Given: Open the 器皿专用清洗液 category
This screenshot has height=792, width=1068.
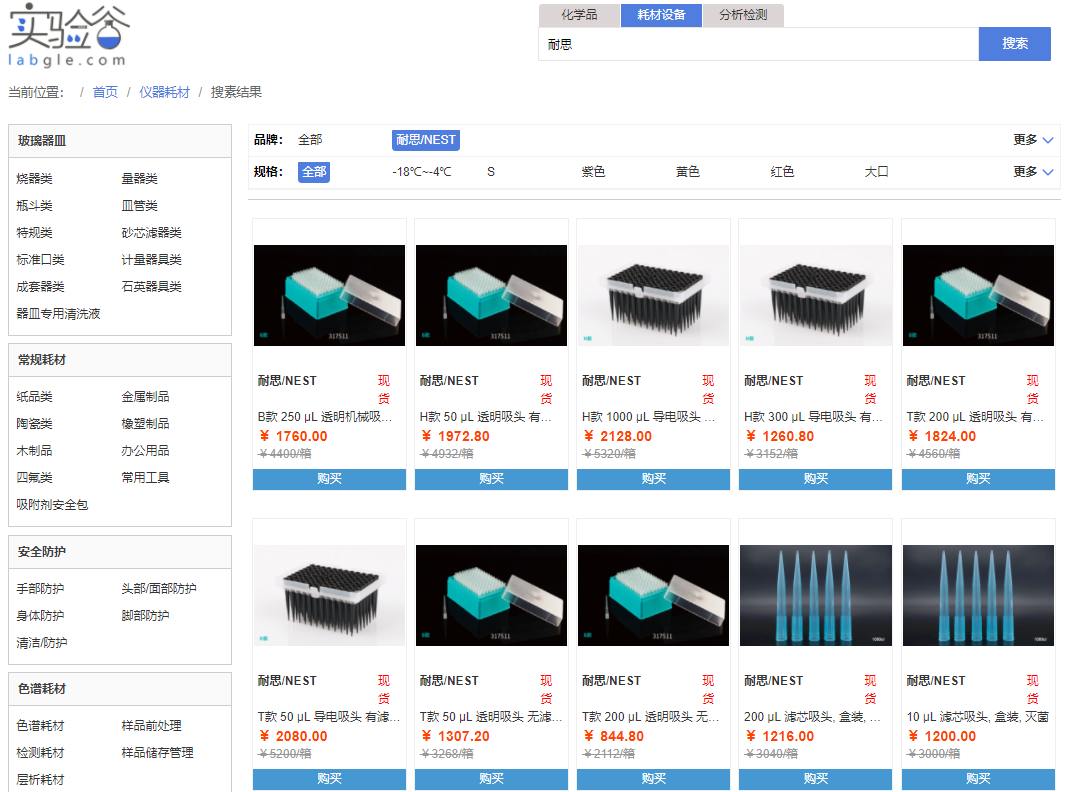Looking at the screenshot, I should click(58, 314).
